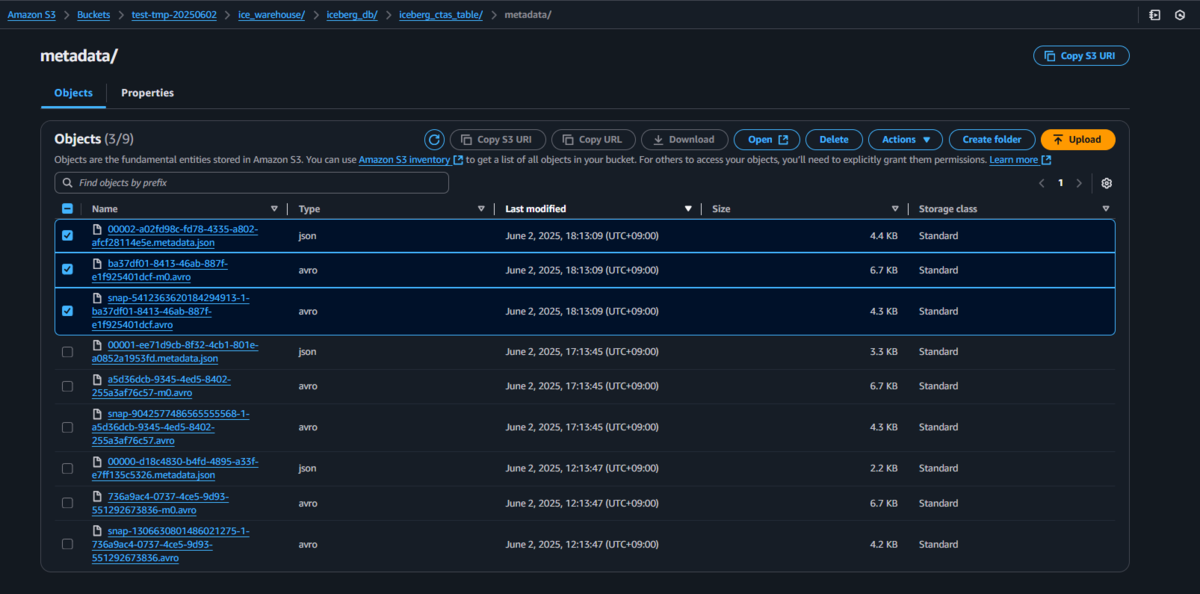
Task: Click the top-right clock icon
Action: [x=1180, y=15]
